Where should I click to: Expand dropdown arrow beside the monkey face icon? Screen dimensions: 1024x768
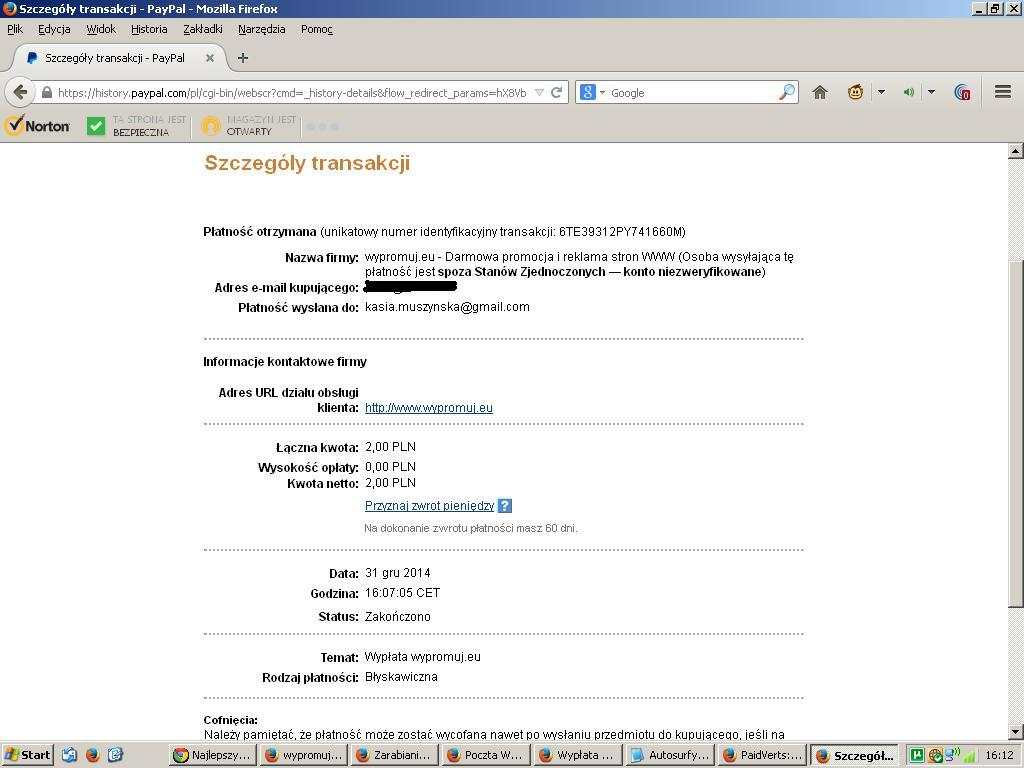click(881, 92)
